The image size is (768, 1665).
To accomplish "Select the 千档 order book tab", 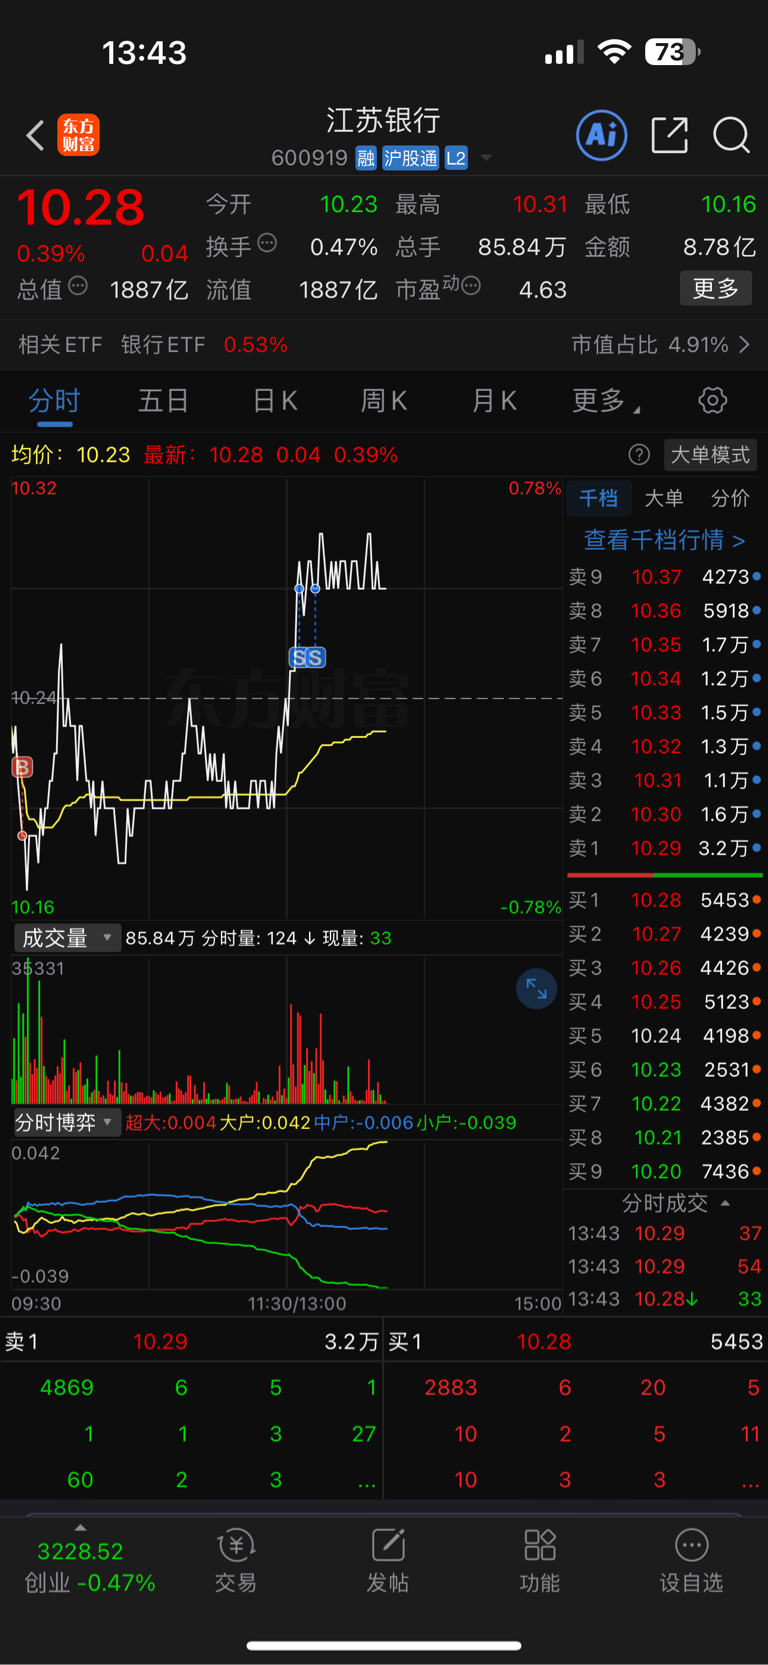I will click(599, 498).
